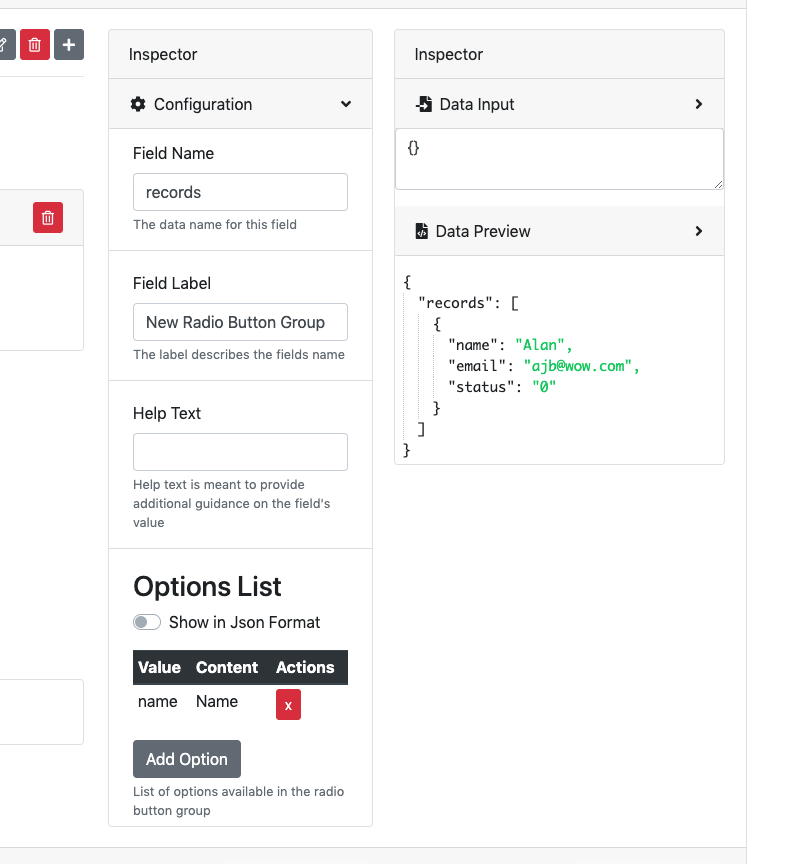Click the gear icon beside Configuration
The height and width of the screenshot is (864, 788).
click(x=138, y=104)
